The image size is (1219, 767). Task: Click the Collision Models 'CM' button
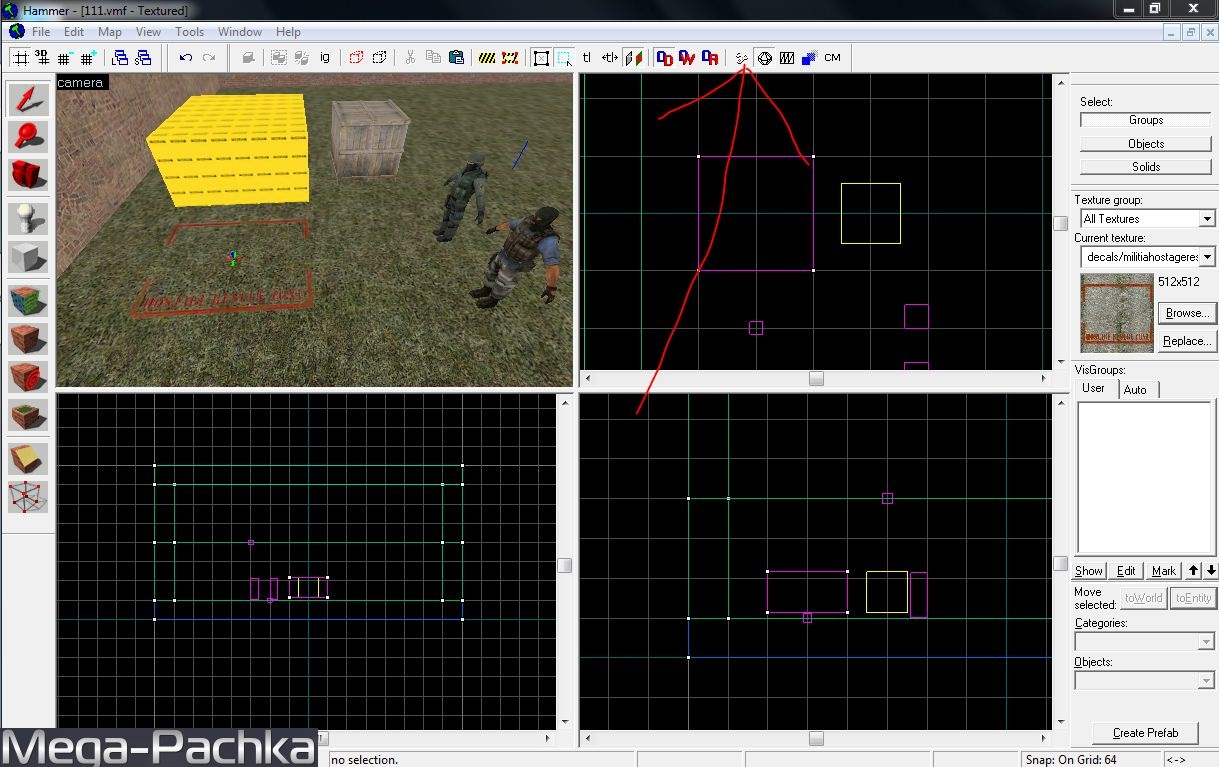coord(833,58)
